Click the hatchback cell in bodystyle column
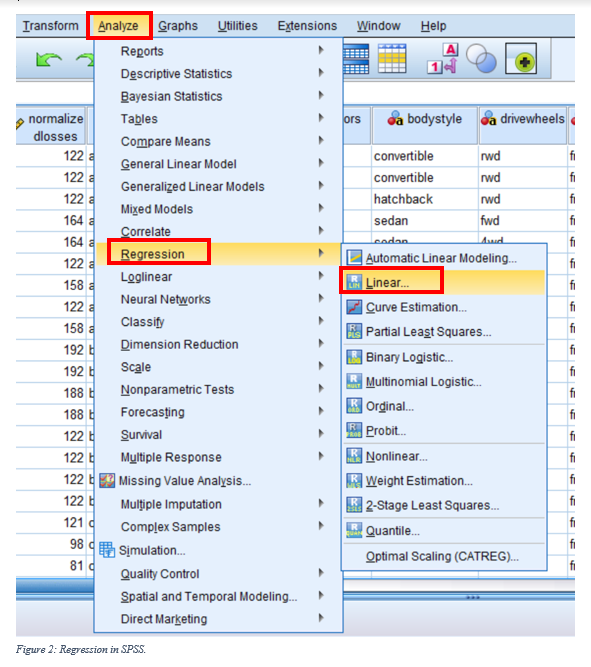The width and height of the screenshot is (591, 667). pyautogui.click(x=425, y=199)
